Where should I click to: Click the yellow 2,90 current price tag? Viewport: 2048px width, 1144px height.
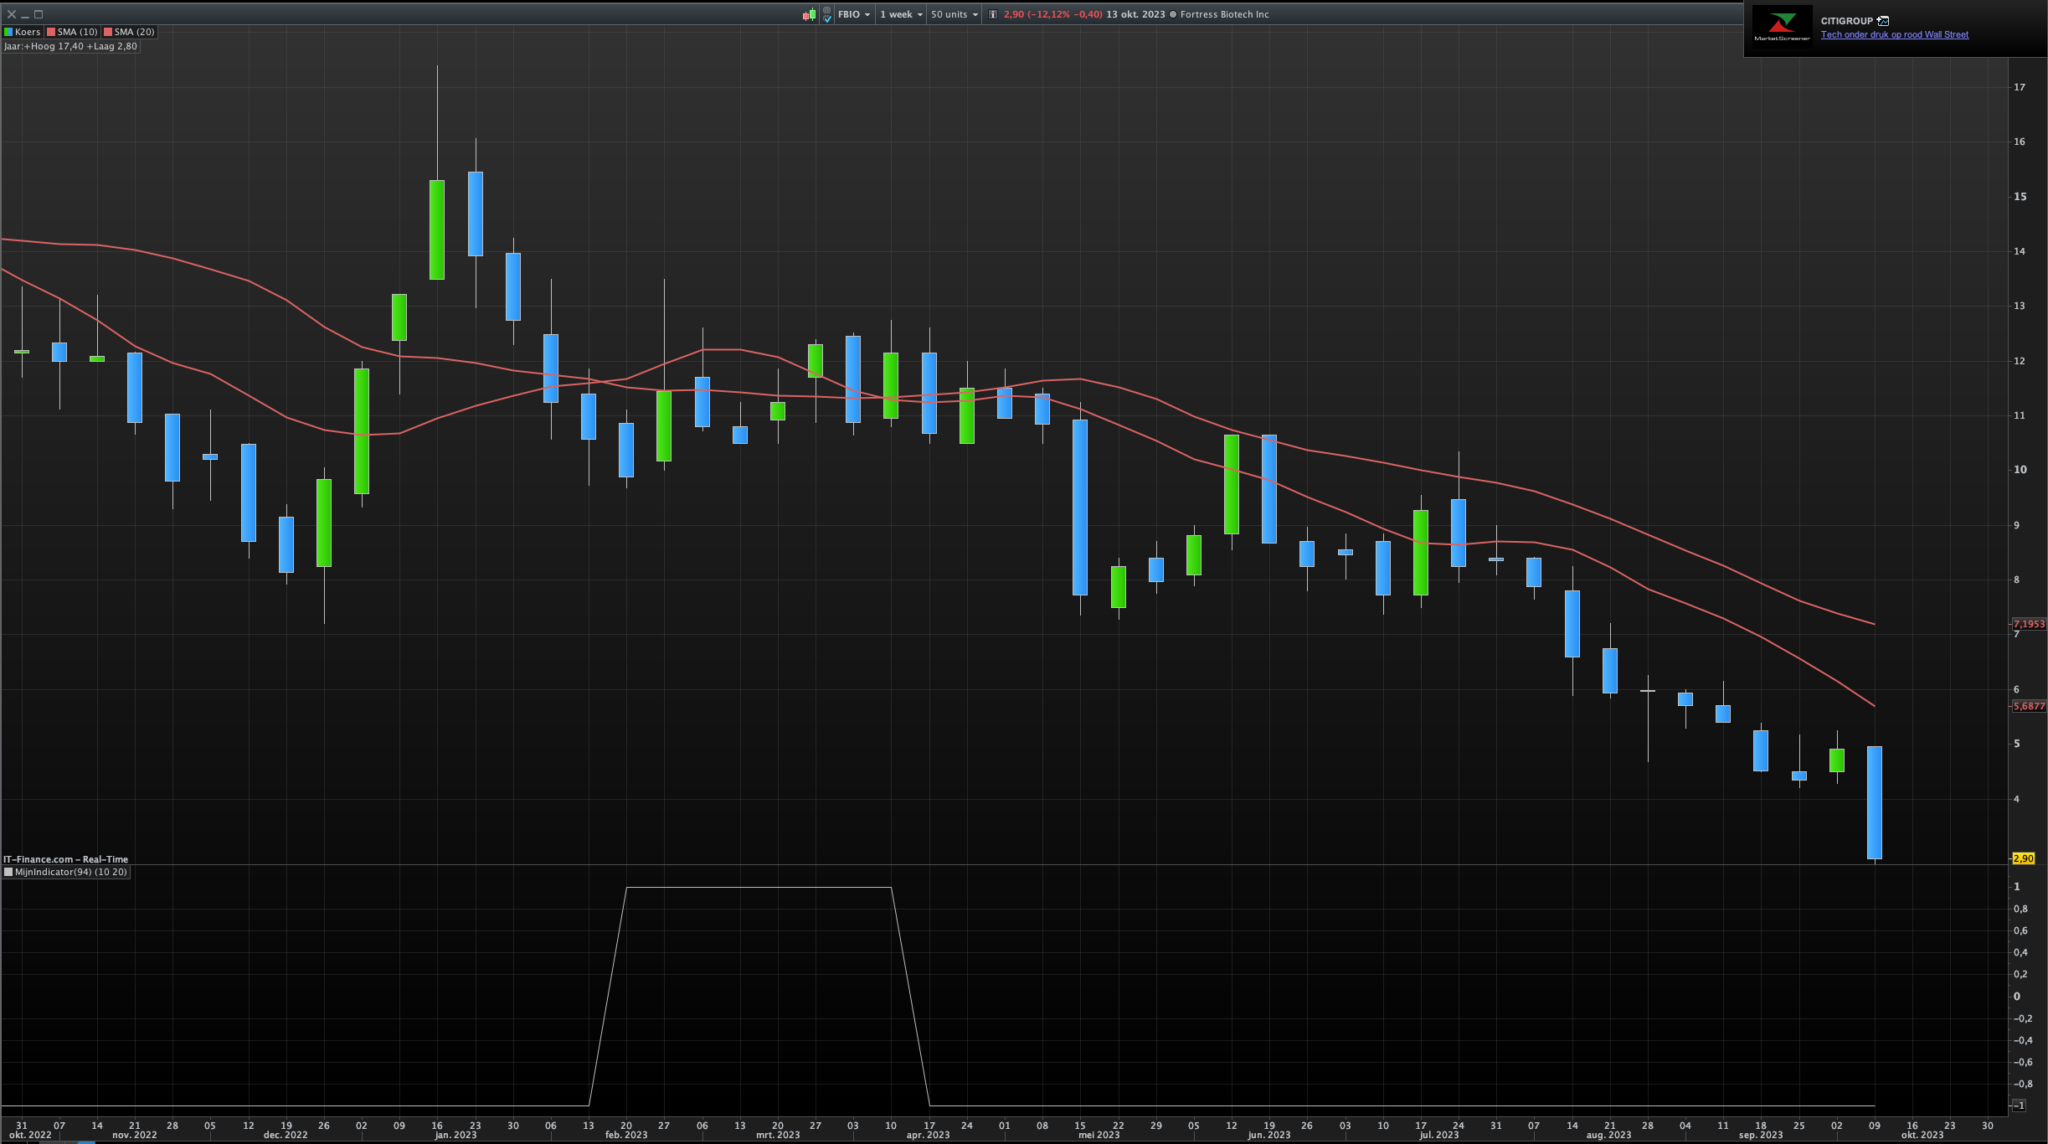[2022, 858]
